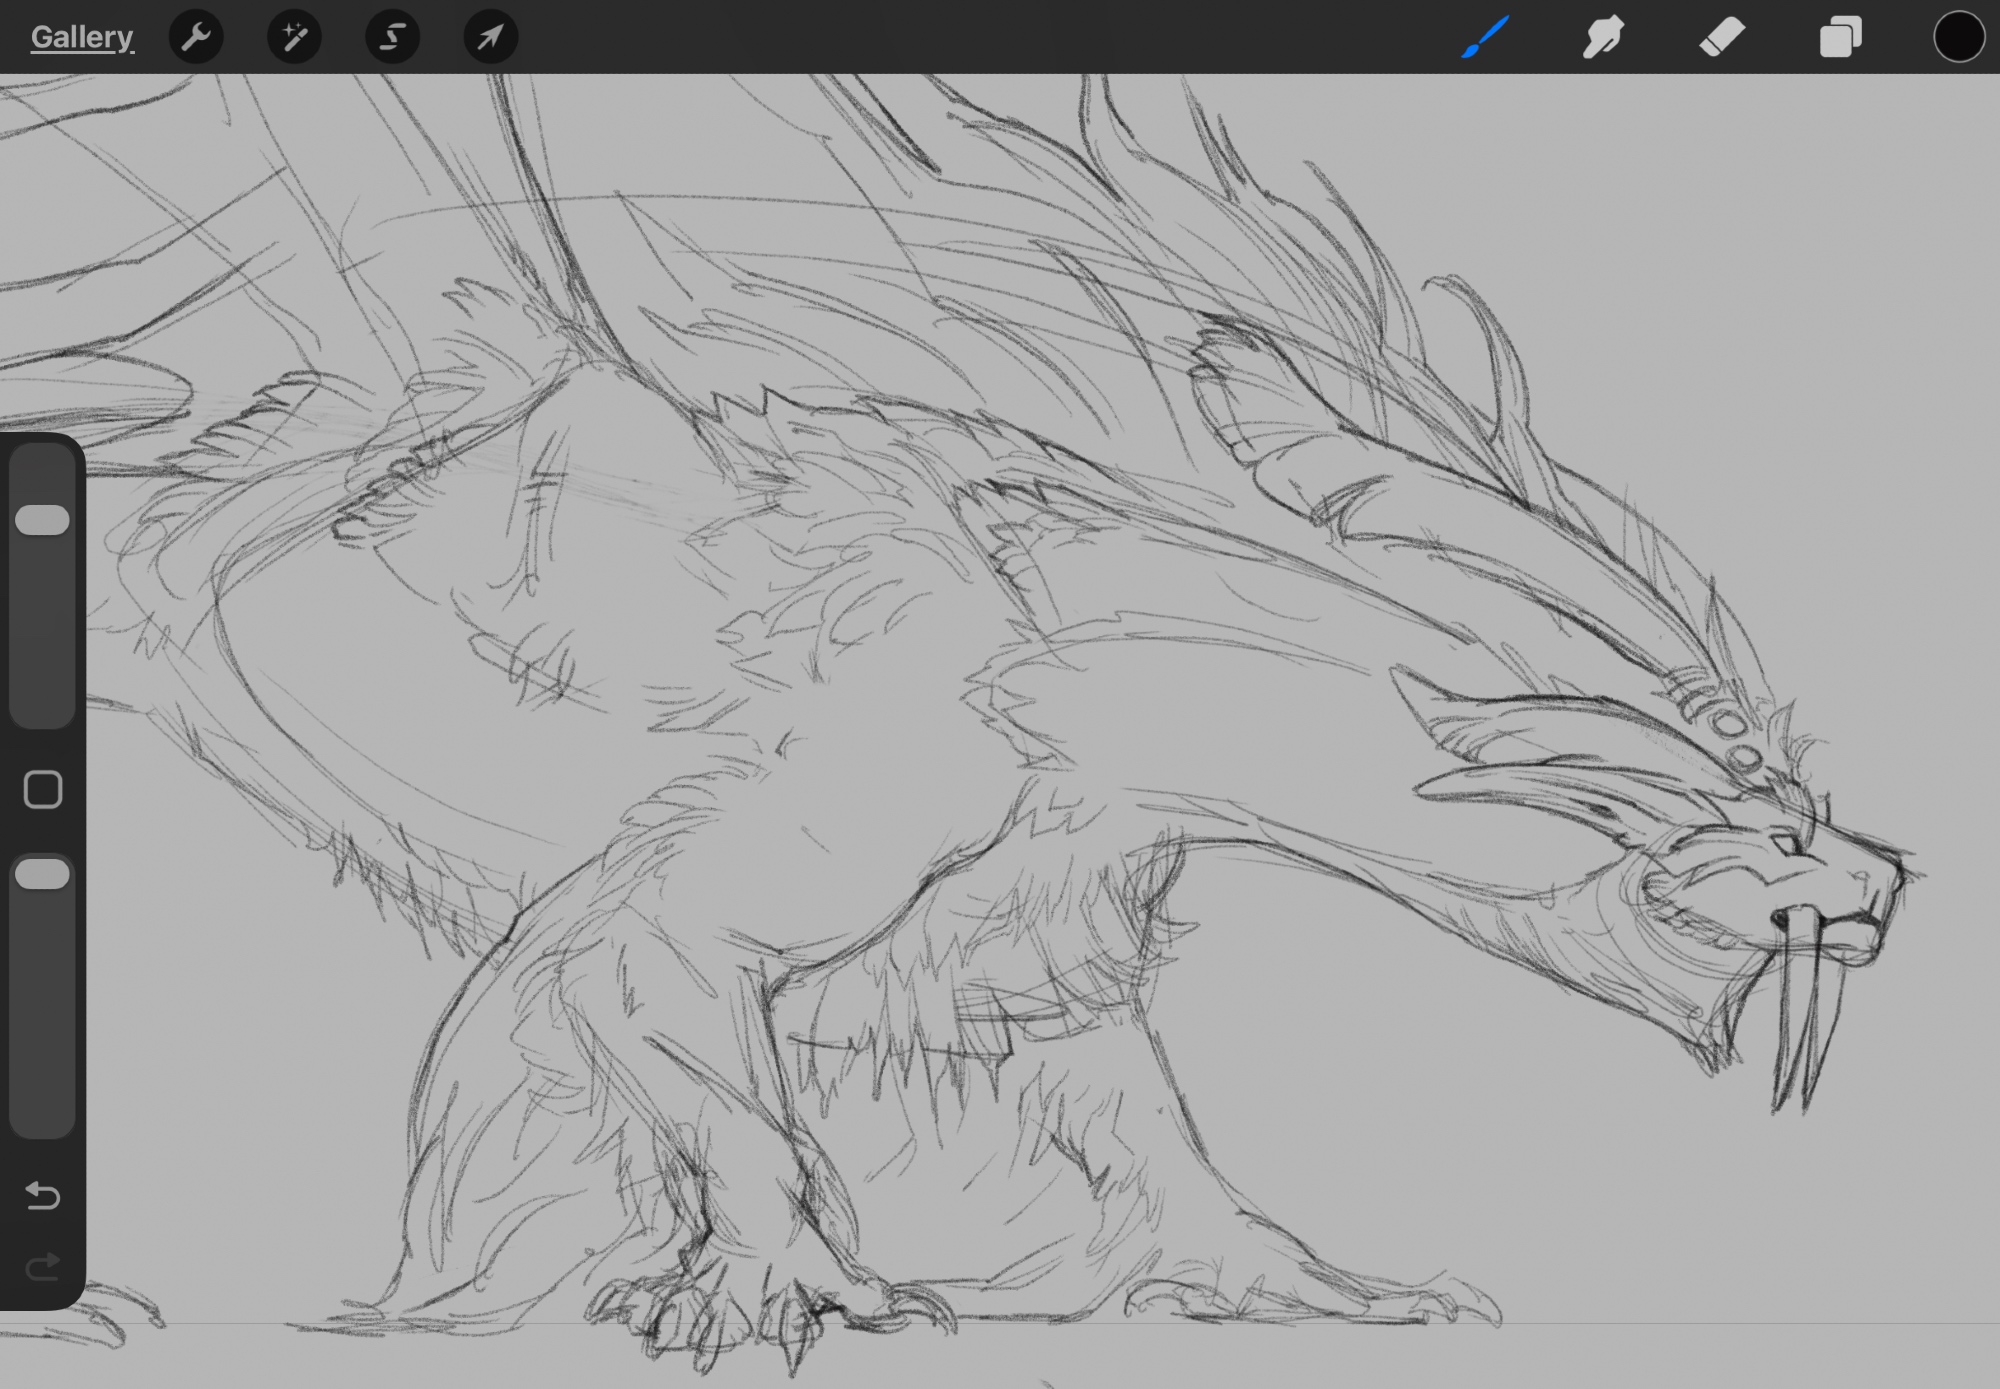Viewport: 2000px width, 1389px height.
Task: Click the brush opacity slider handle
Action: (42, 875)
